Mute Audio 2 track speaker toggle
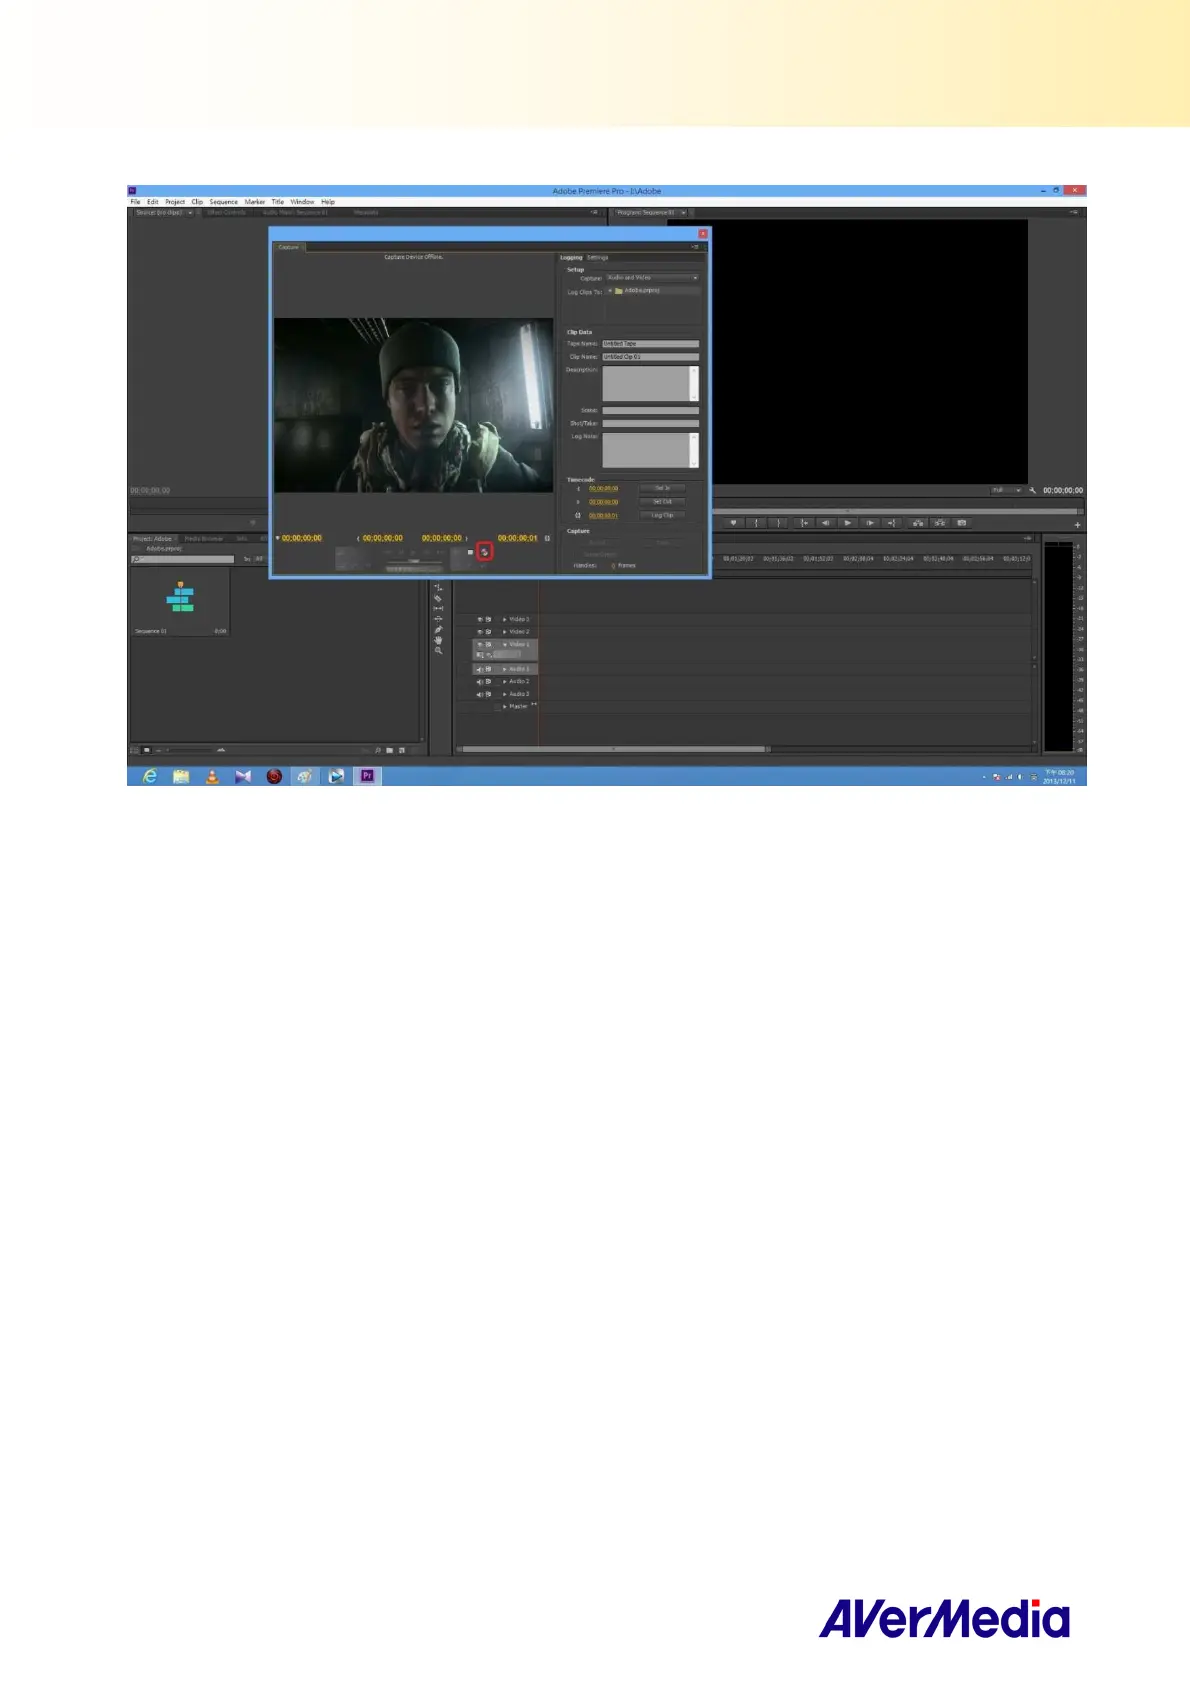The height and width of the screenshot is (1684, 1190). [479, 682]
